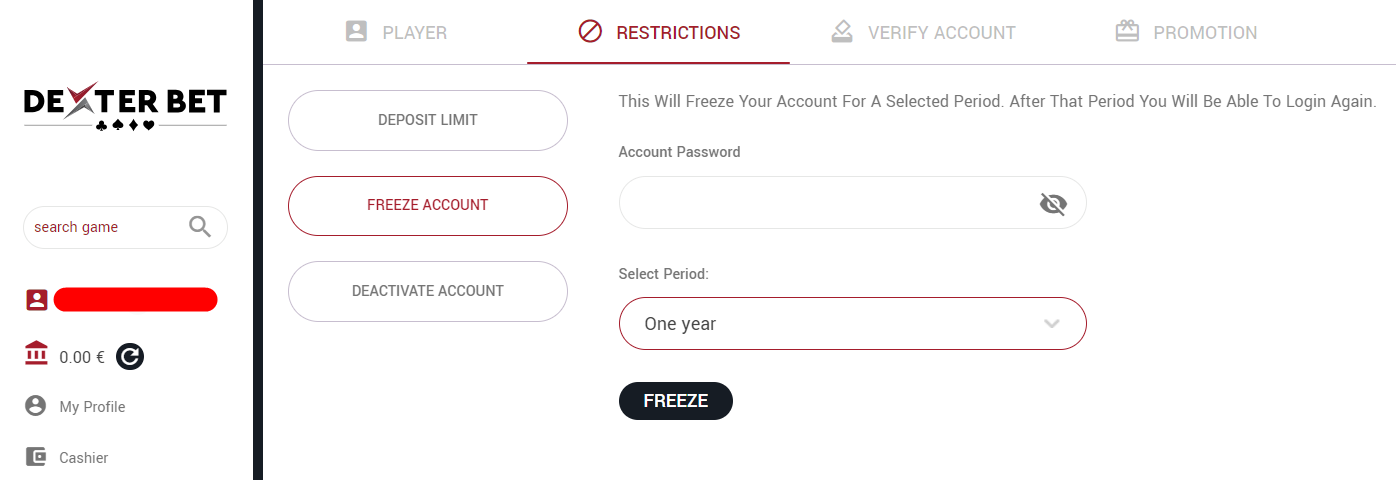
Task: Click the Verify Account stamp icon
Action: [x=842, y=32]
